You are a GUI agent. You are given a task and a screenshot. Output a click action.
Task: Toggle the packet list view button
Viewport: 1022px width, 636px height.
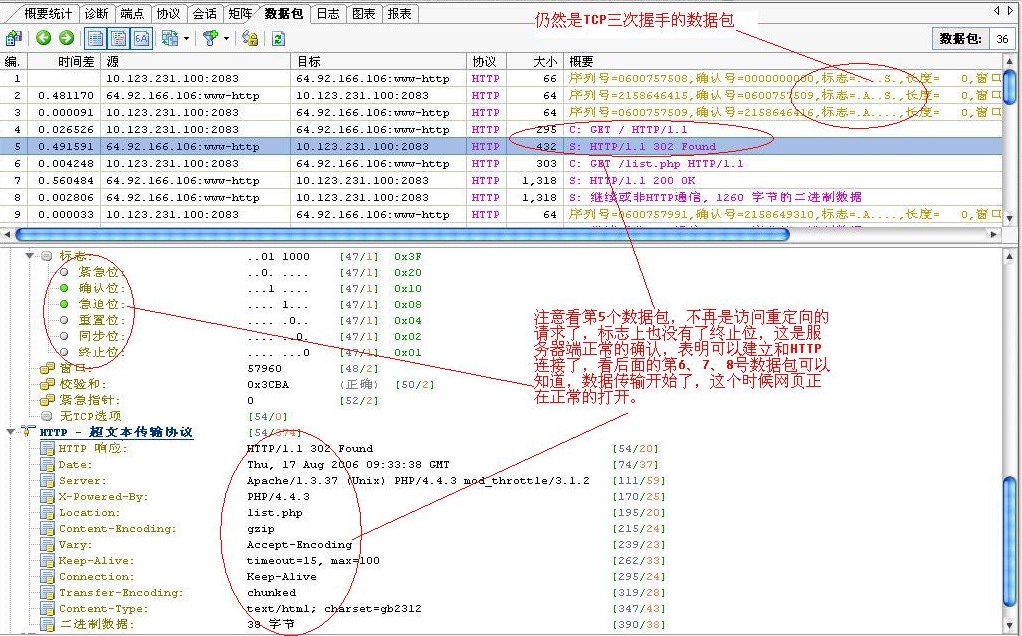[x=96, y=38]
